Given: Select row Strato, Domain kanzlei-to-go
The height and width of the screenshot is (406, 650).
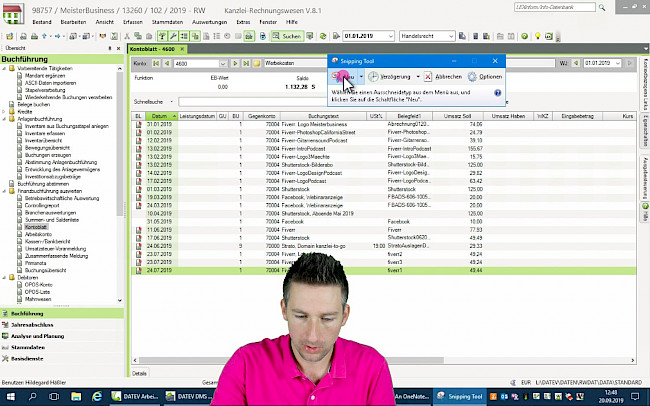Looking at the screenshot, I should [383, 246].
